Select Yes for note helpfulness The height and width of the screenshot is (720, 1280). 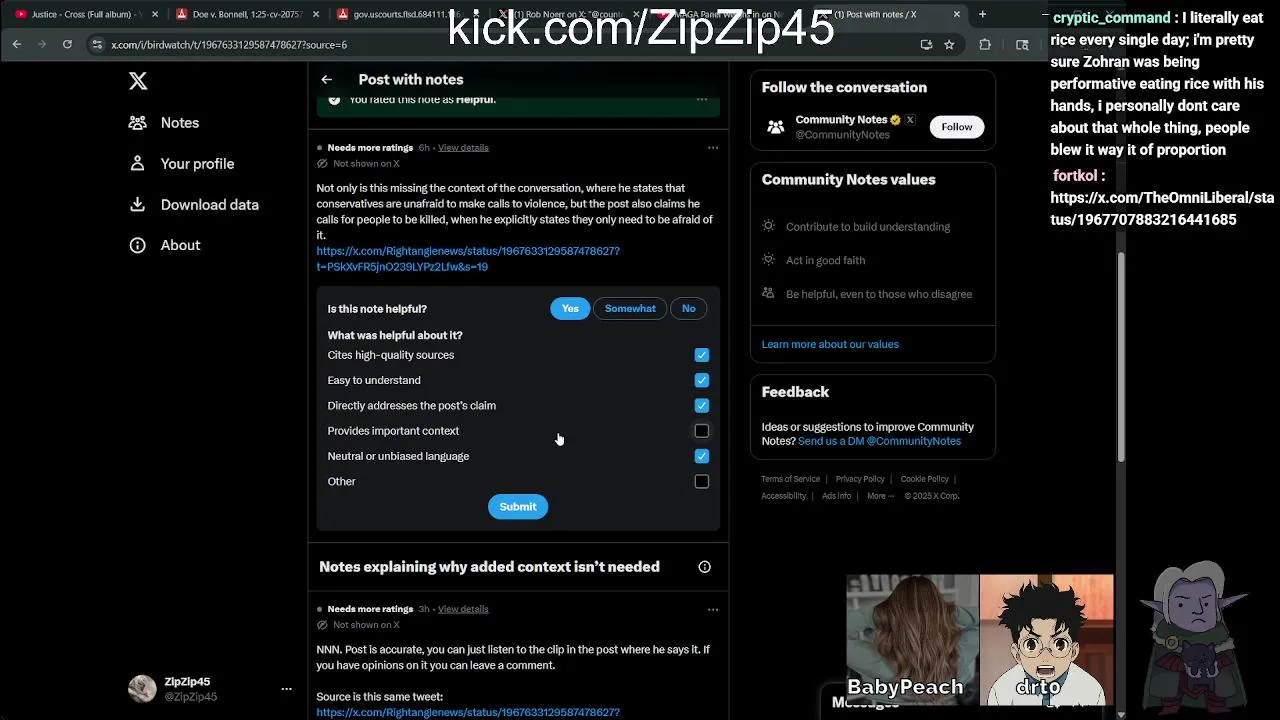pyautogui.click(x=570, y=309)
